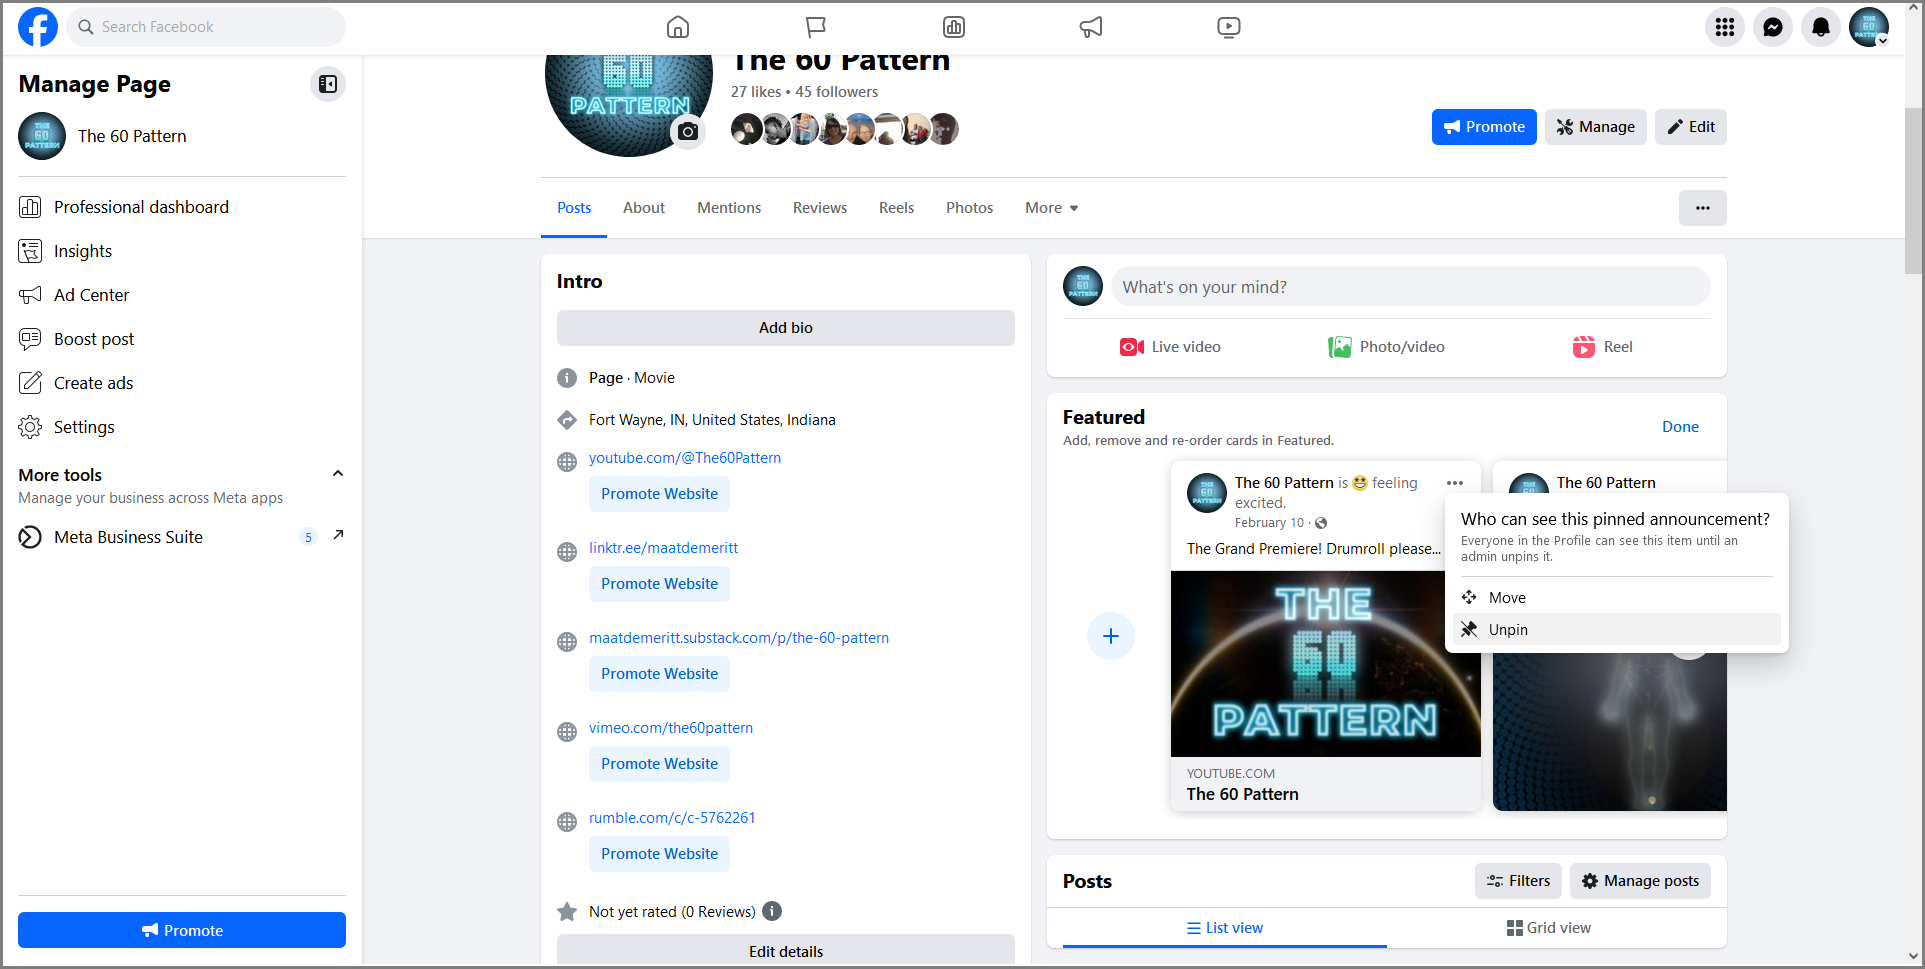Open the Facebook home logo
The image size is (1925, 969).
click(x=38, y=27)
